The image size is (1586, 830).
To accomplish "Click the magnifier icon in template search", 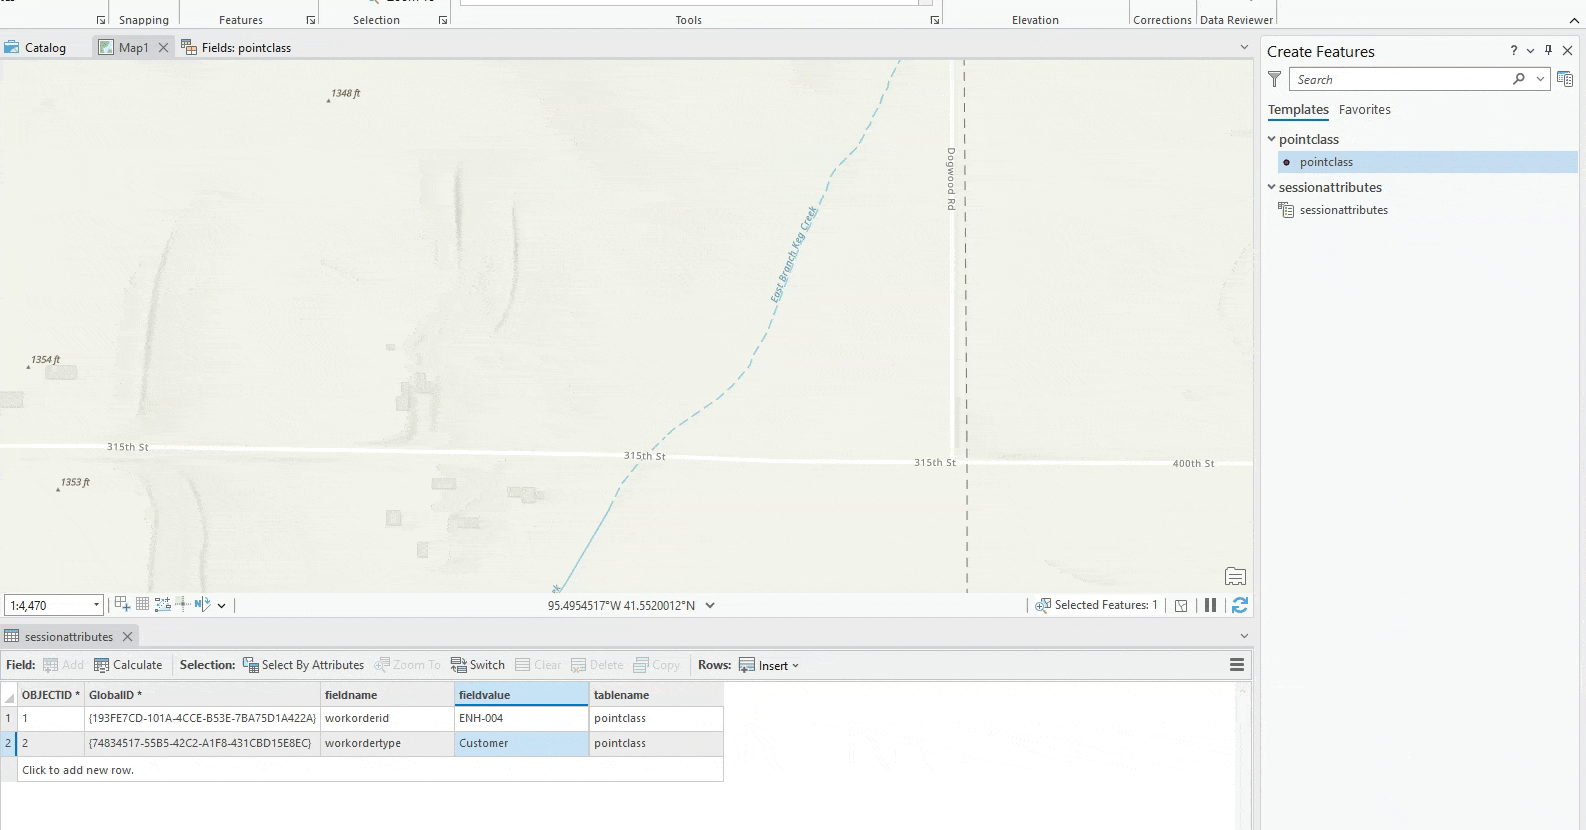I will [x=1519, y=79].
